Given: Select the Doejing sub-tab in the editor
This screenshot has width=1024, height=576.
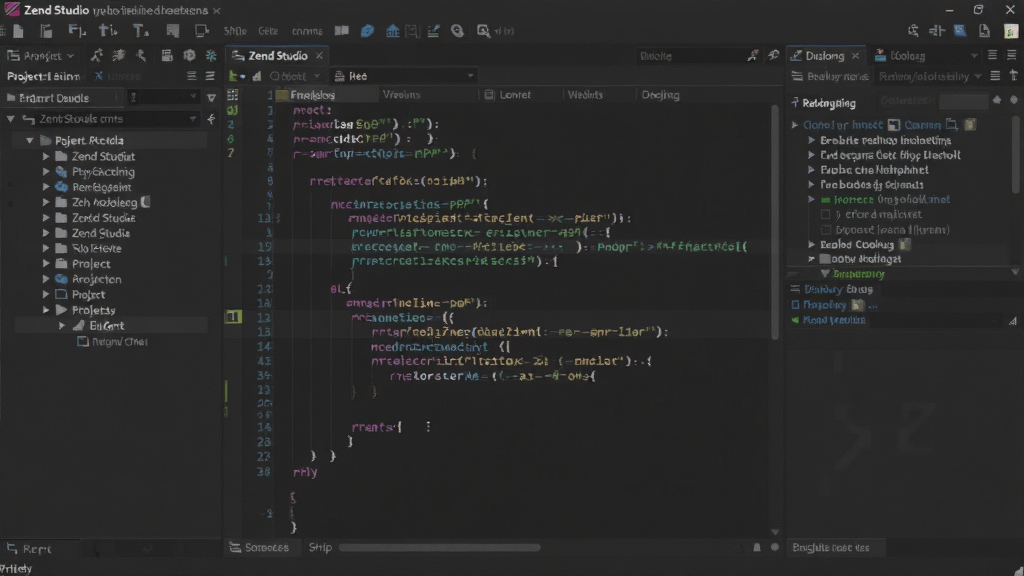Looking at the screenshot, I should 660,95.
